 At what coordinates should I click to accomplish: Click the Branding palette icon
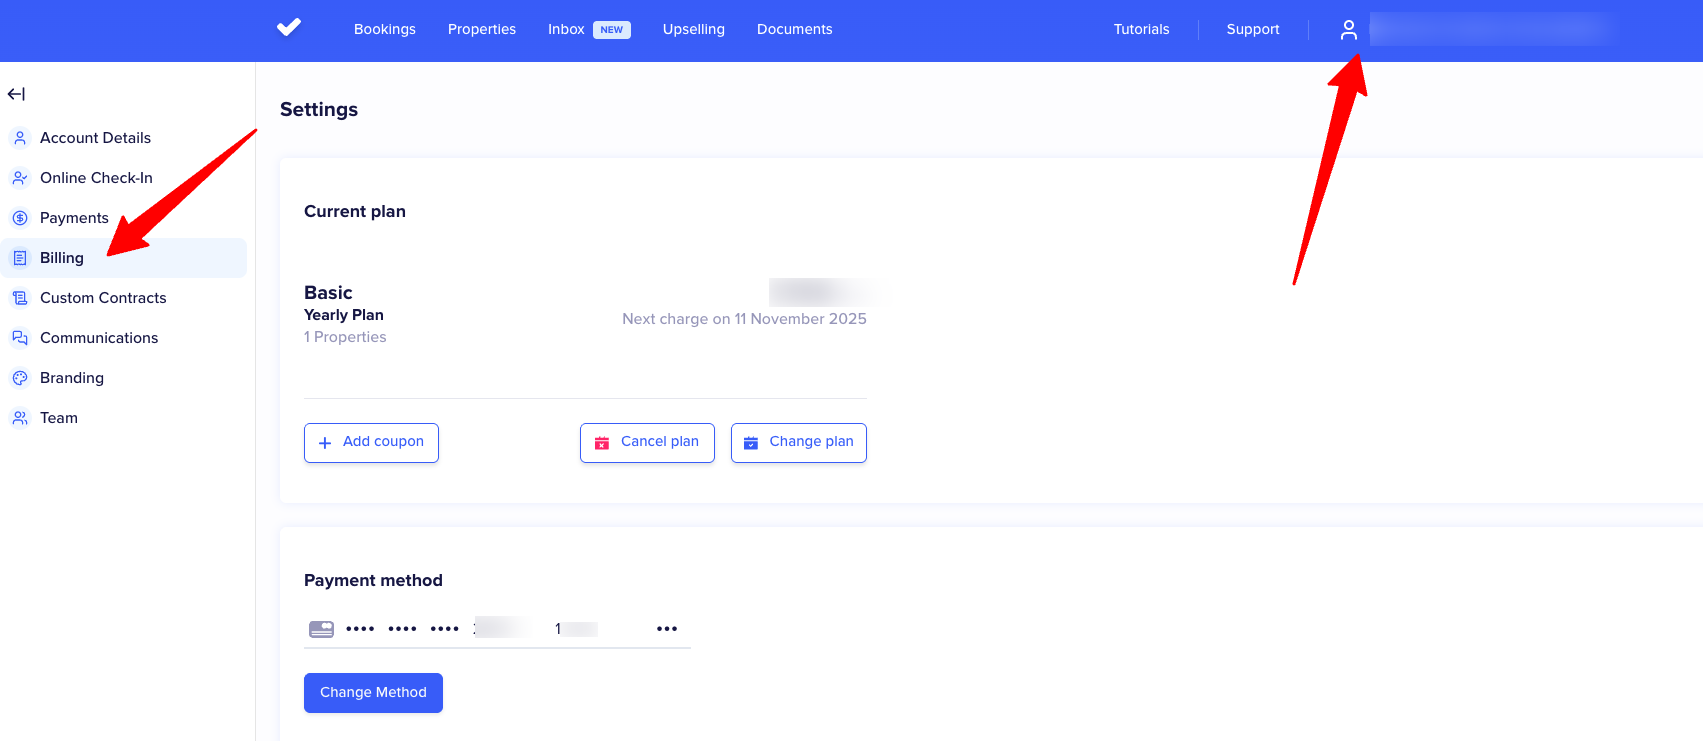pyautogui.click(x=20, y=378)
